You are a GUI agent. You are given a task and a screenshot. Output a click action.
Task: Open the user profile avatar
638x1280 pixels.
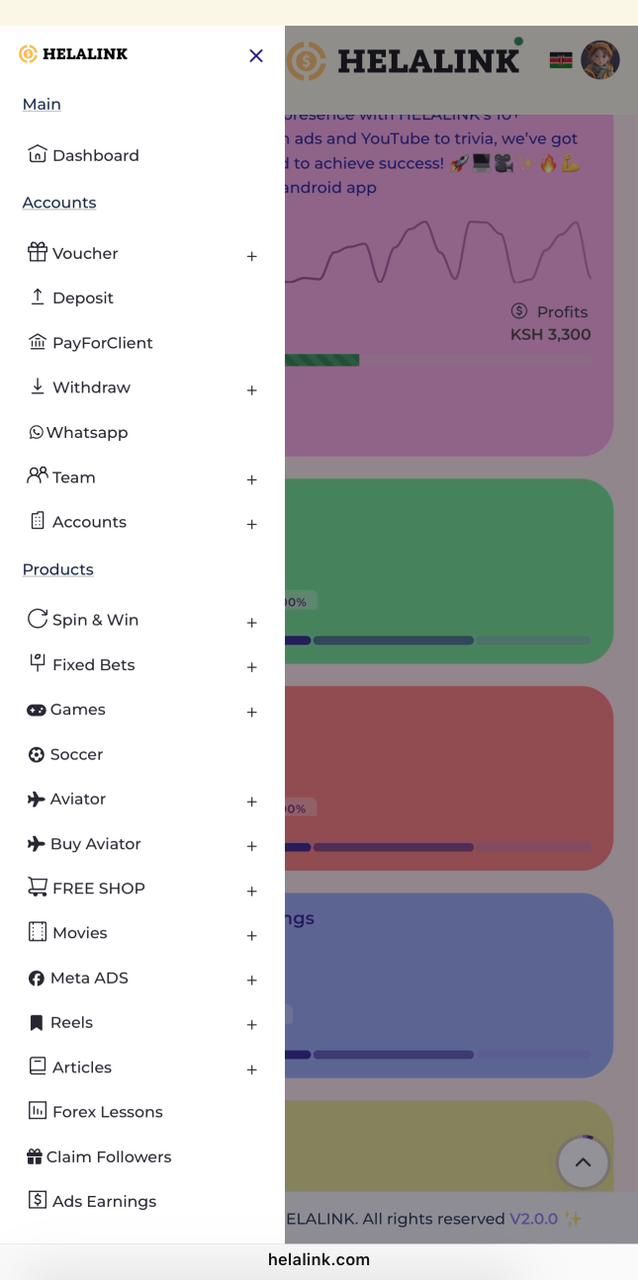[x=600, y=60]
